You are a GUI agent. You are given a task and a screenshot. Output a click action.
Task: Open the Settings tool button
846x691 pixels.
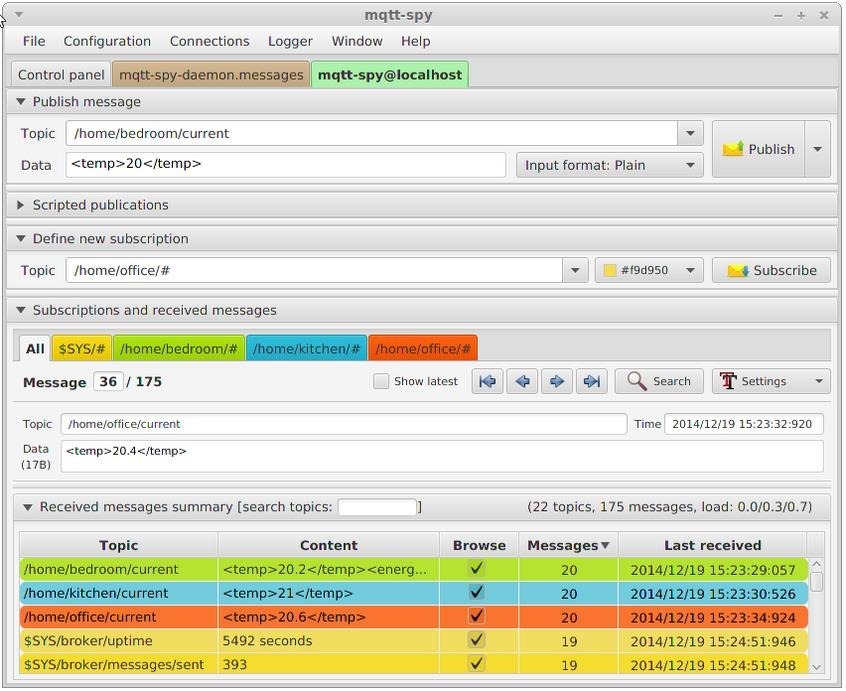(770, 381)
